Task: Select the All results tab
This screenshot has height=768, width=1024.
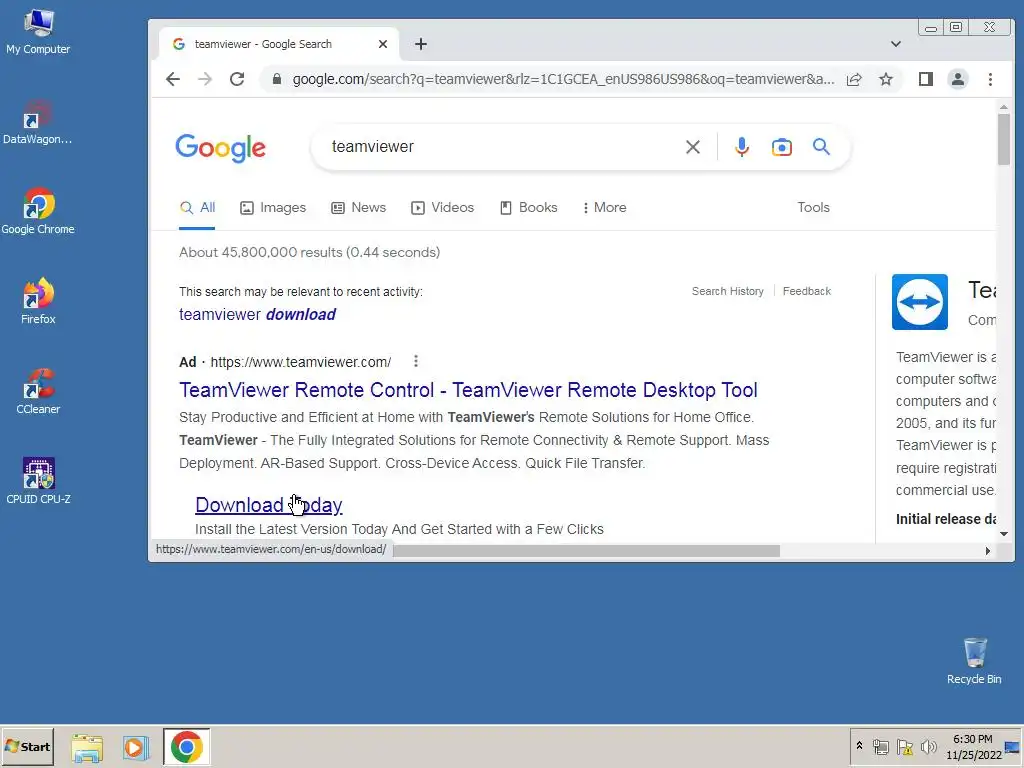Action: click(197, 208)
